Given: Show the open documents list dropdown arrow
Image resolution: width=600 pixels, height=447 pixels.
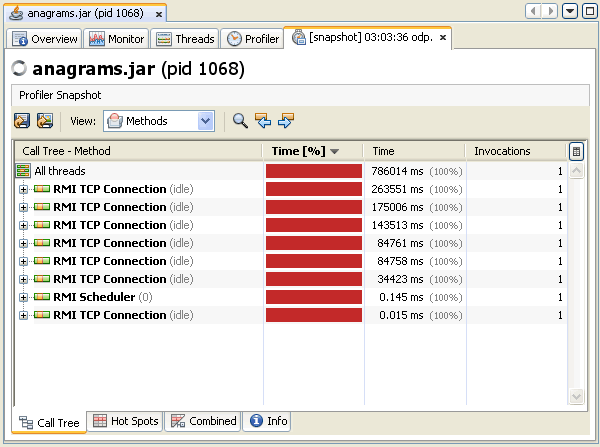Looking at the screenshot, I should click(x=570, y=11).
